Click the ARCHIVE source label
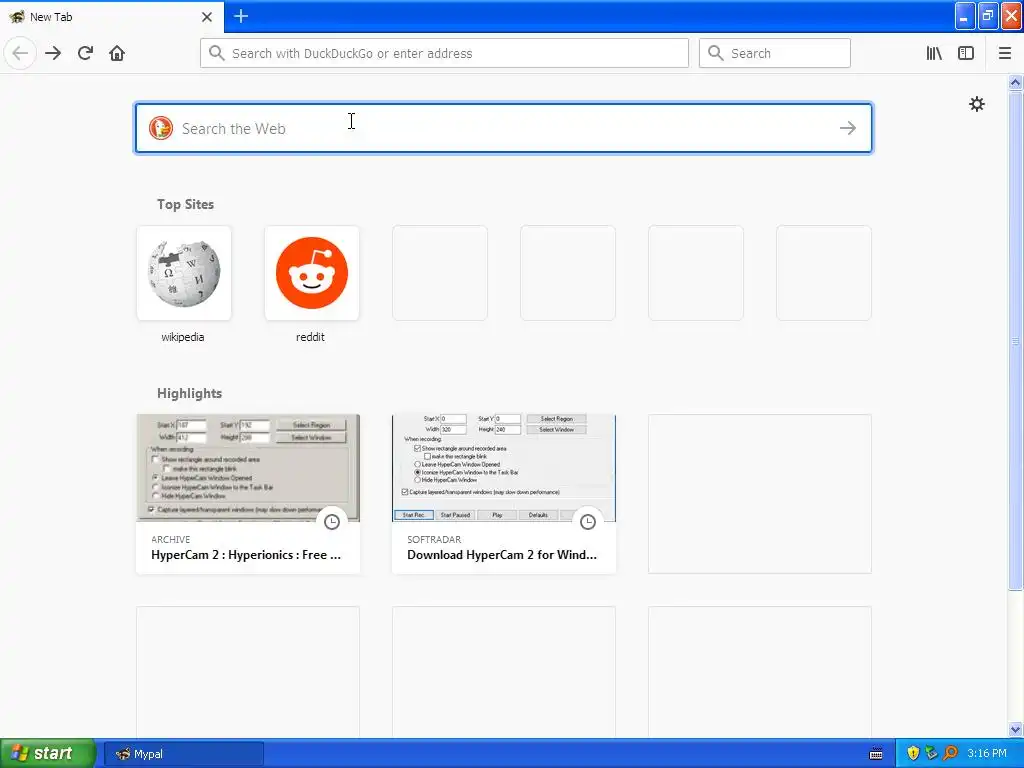1024x768 pixels. point(170,539)
